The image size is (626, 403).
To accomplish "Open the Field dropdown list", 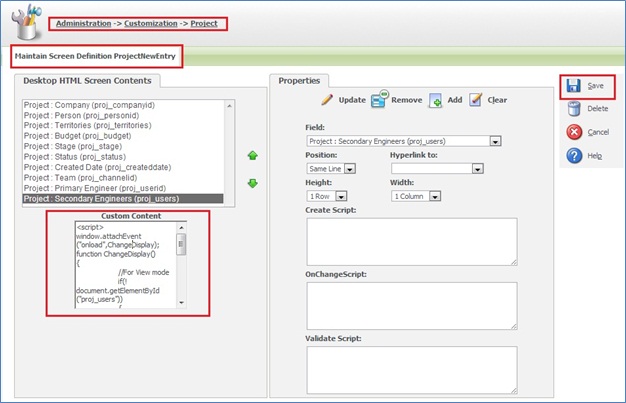I will [495, 141].
